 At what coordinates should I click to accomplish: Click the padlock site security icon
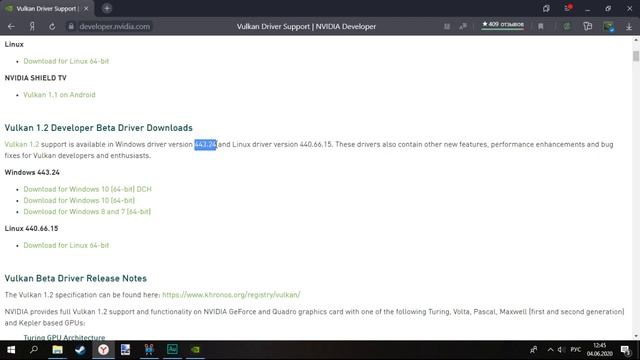point(71,26)
